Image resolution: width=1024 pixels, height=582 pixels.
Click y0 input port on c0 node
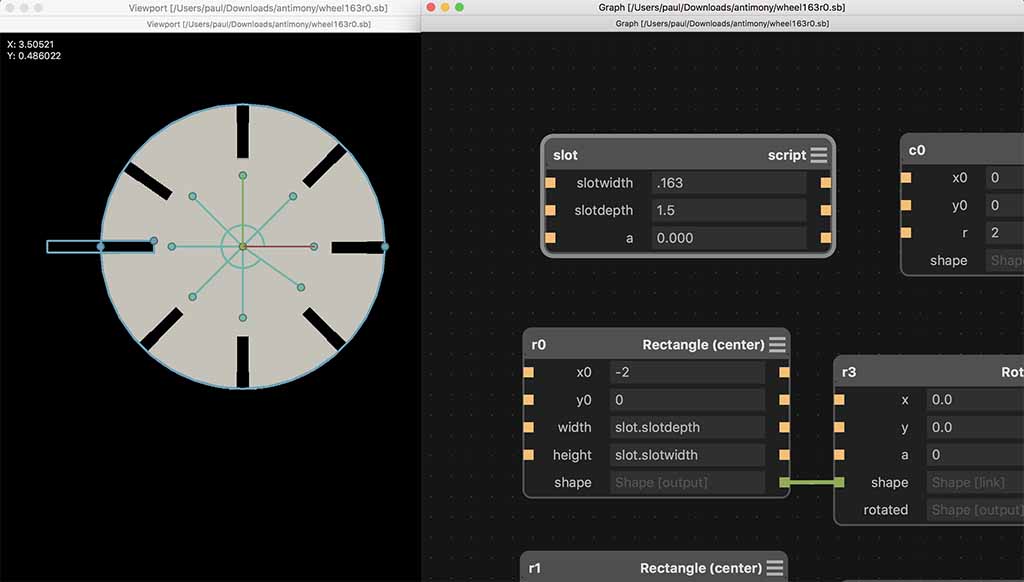[x=906, y=205]
